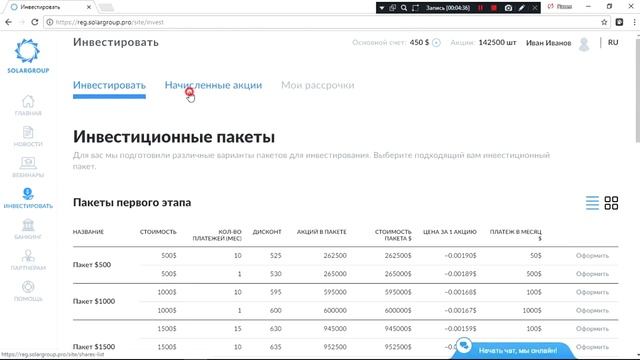Switch to the Мои рассрочки tab
The width and height of the screenshot is (640, 360).
[318, 85]
